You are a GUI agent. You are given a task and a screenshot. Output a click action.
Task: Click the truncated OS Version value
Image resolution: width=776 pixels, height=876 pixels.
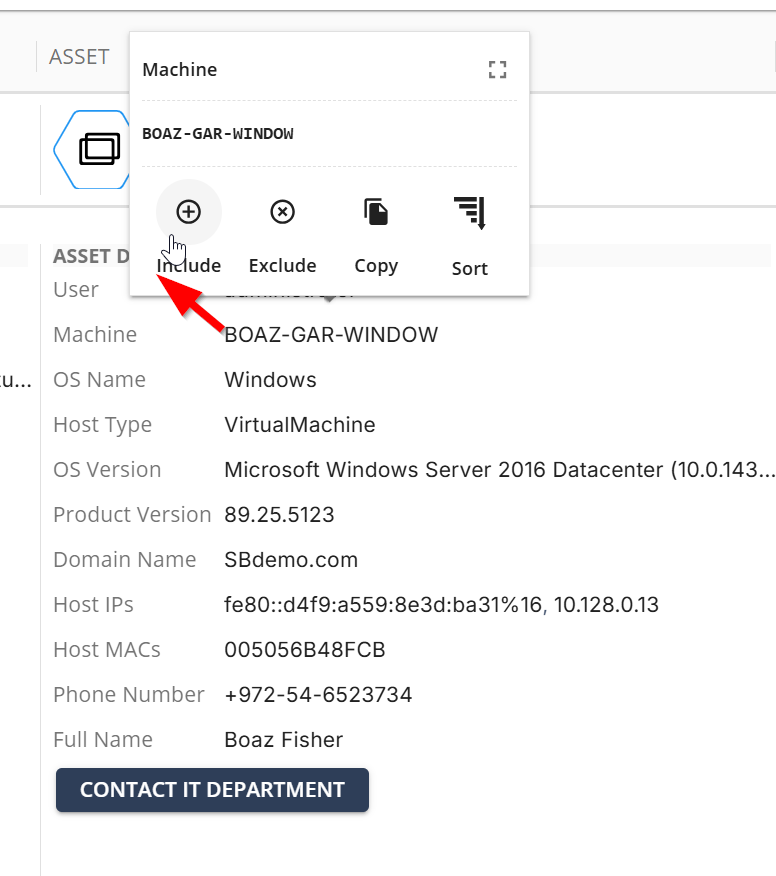point(499,469)
